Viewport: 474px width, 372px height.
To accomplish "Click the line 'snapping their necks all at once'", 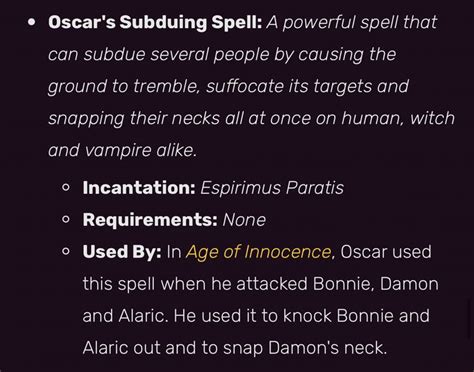I will tap(179, 119).
